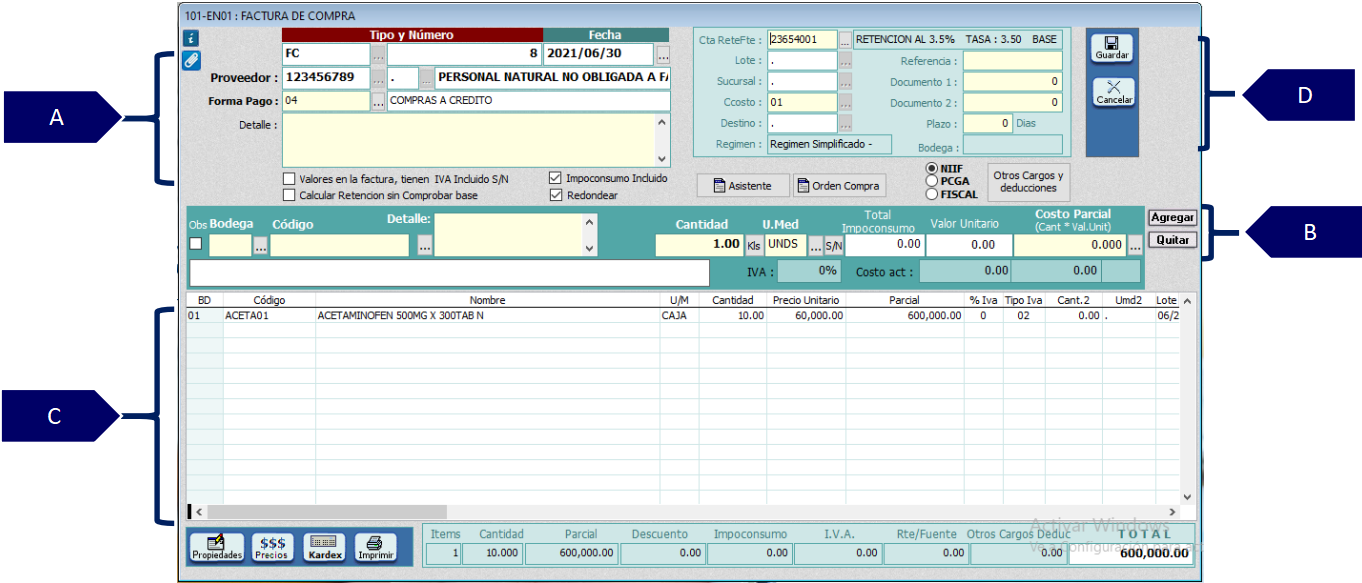Click the % Iva column header
This screenshot has height=583, width=1362.
983,300
